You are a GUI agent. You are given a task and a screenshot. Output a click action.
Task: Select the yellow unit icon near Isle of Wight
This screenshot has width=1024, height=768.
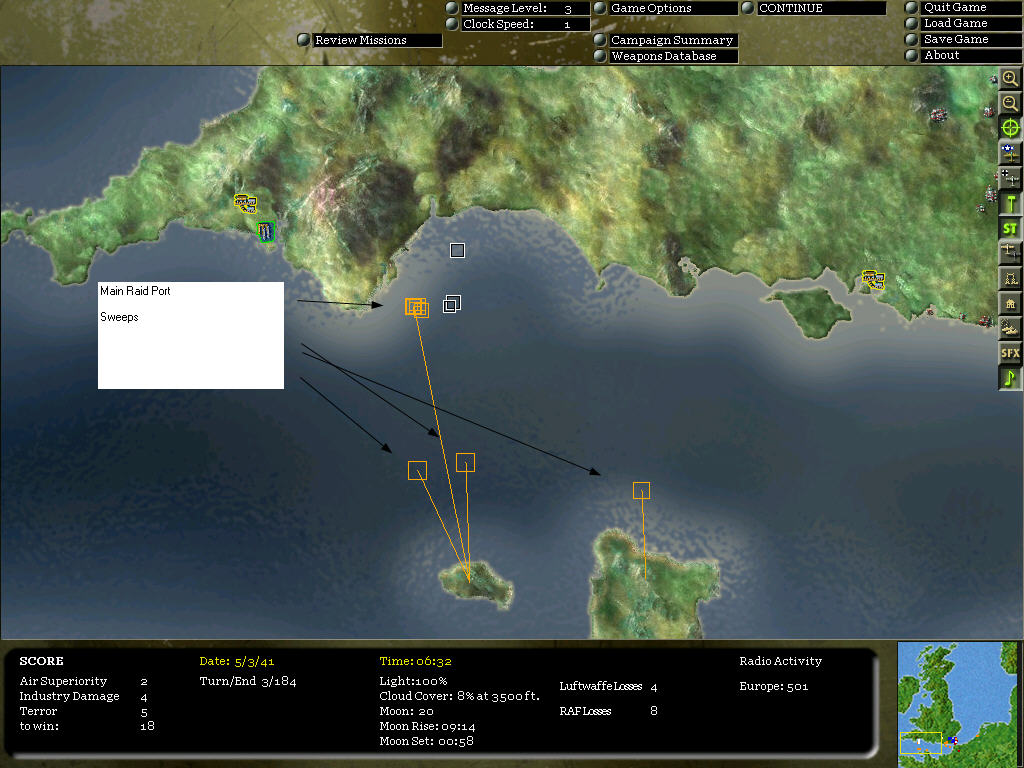click(x=873, y=280)
